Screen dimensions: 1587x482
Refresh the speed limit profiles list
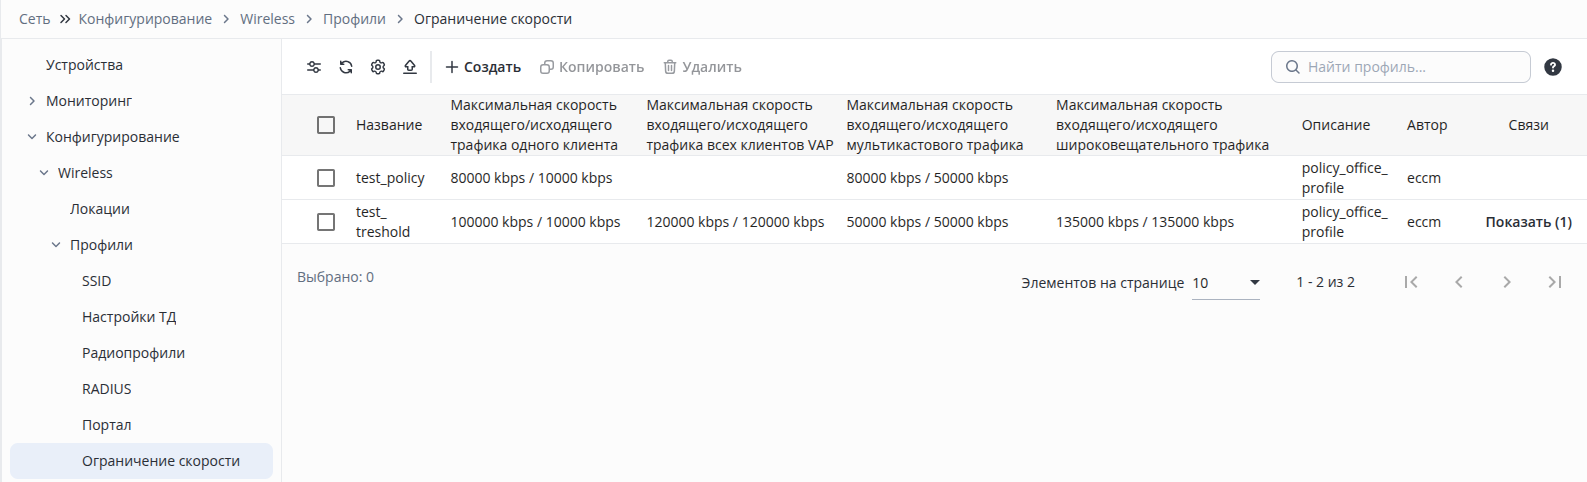[x=346, y=67]
